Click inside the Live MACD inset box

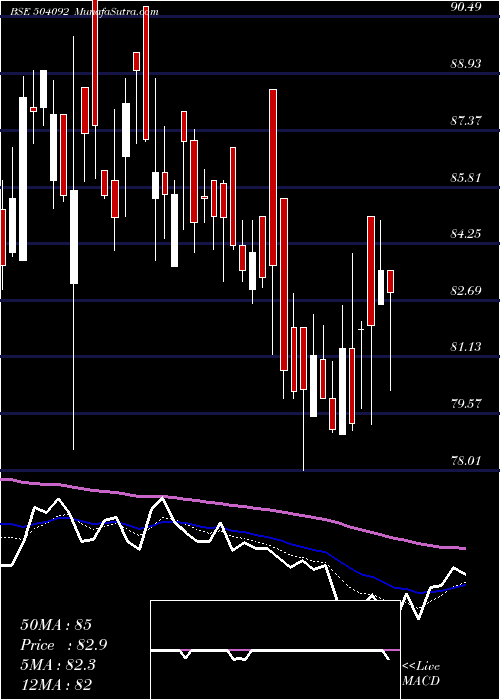point(275,650)
